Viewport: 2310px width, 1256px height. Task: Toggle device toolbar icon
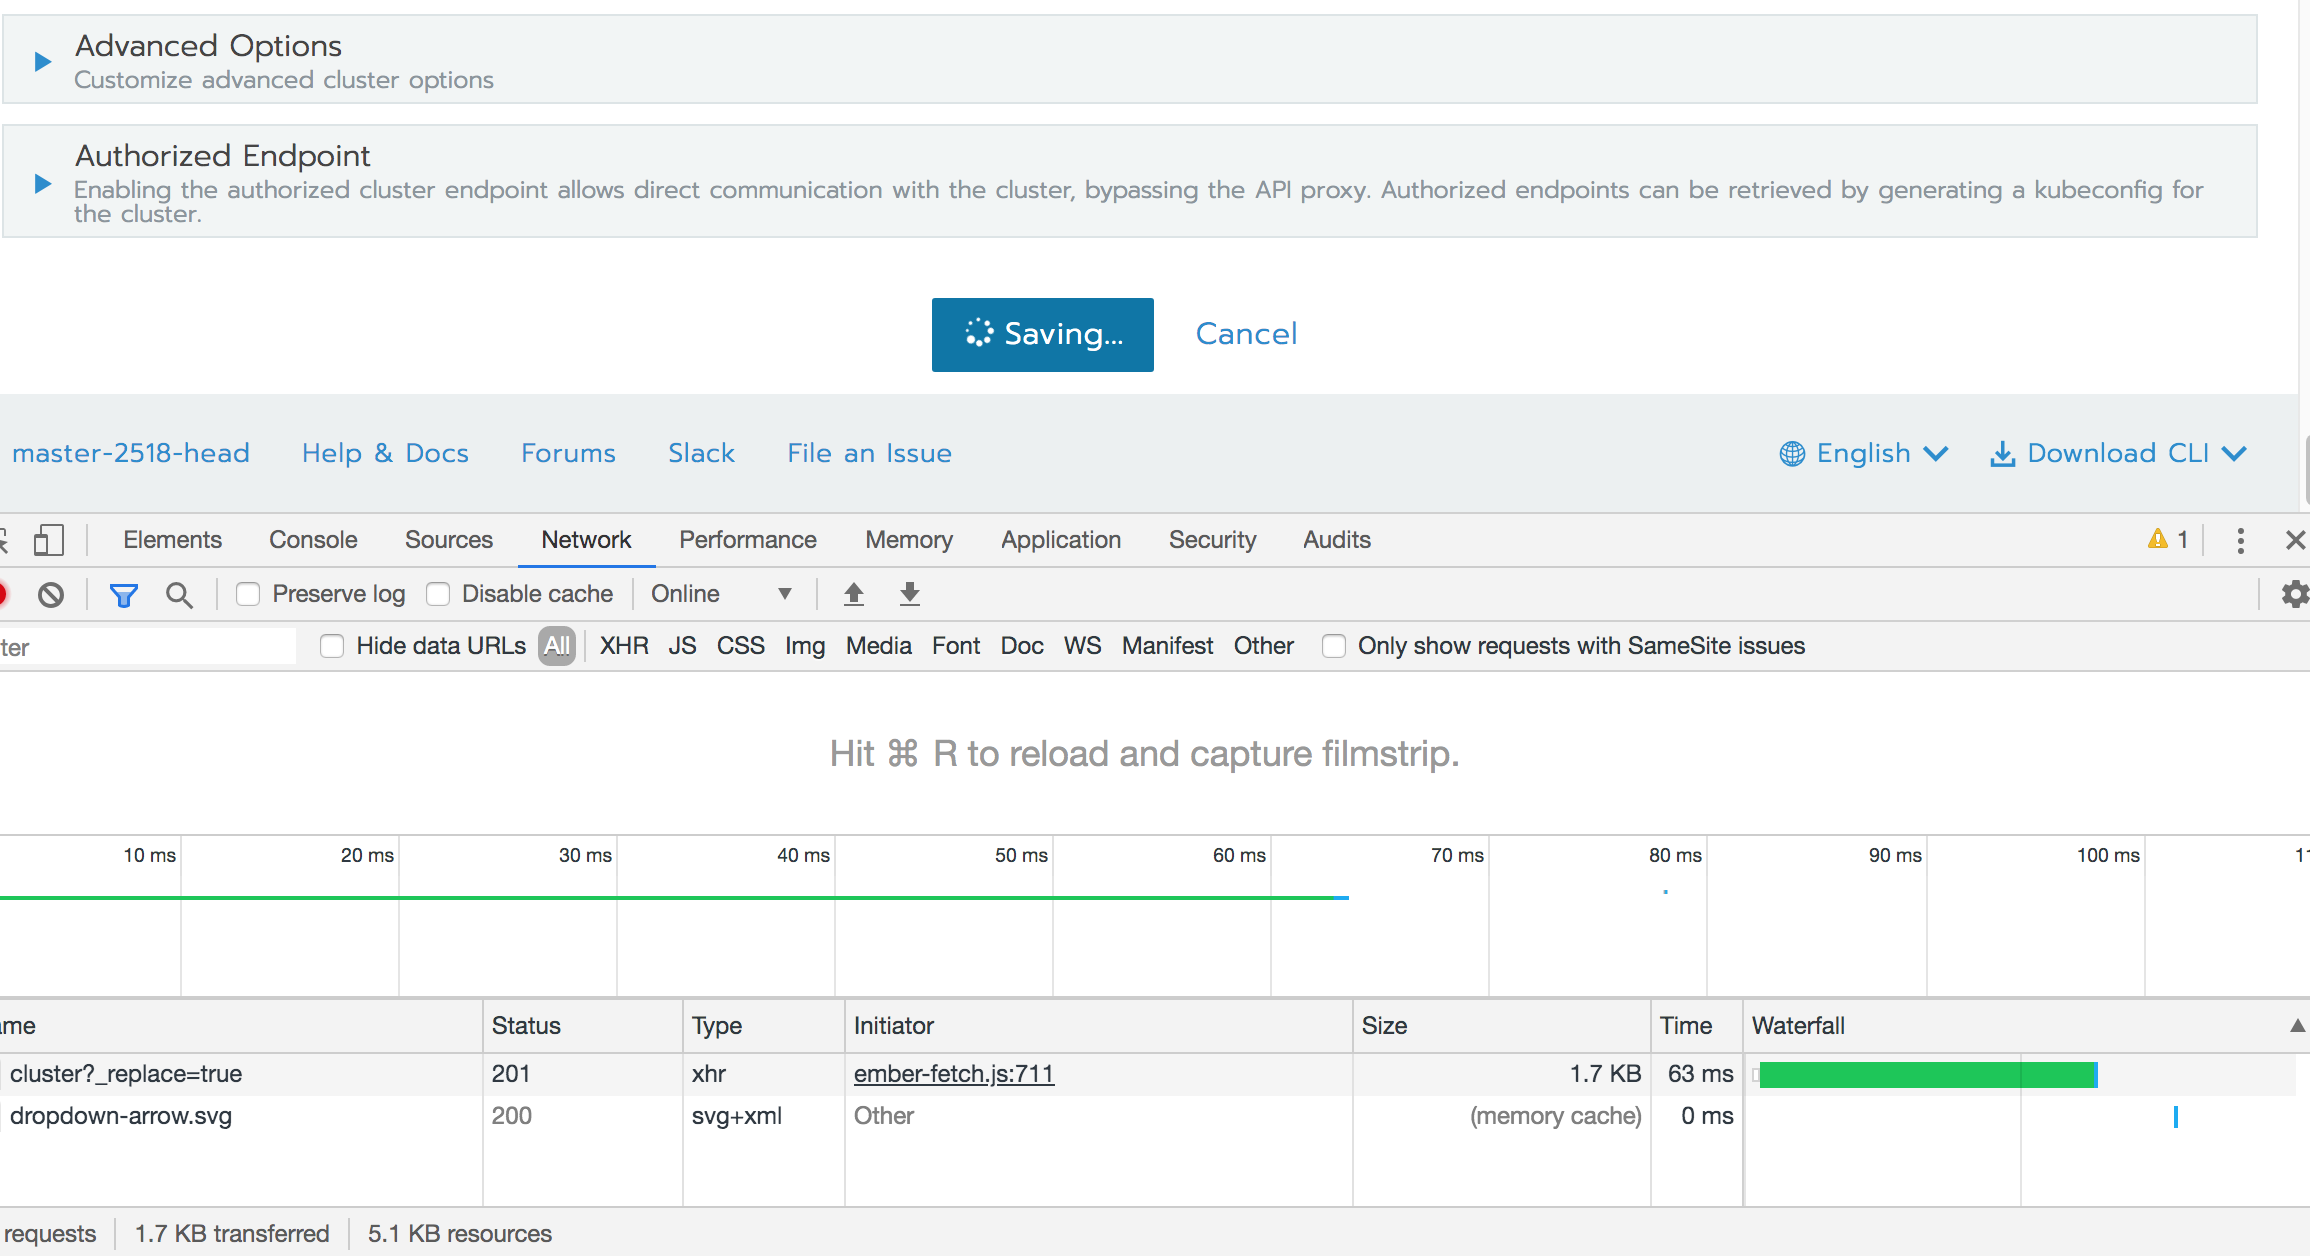48,540
